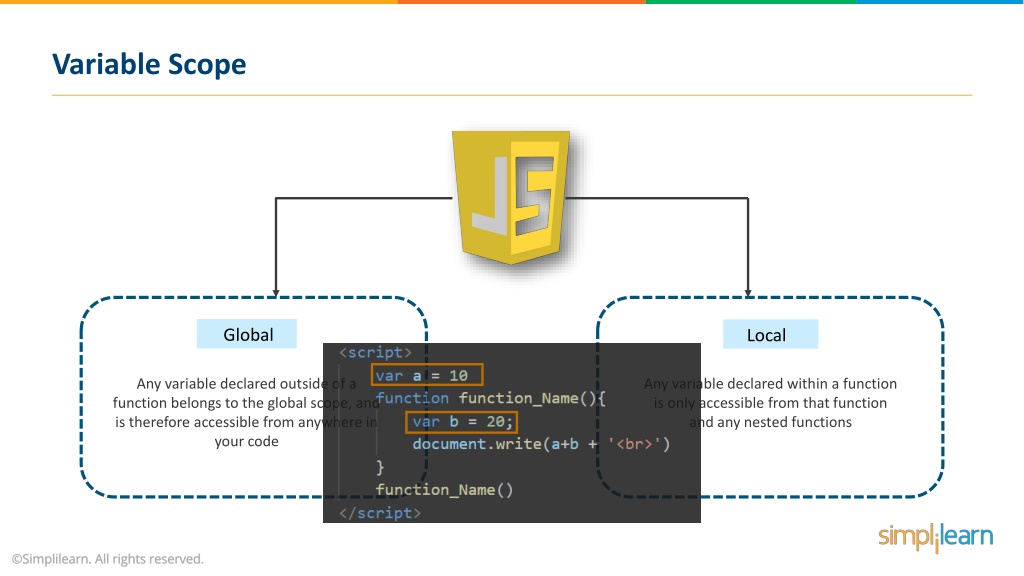The height and width of the screenshot is (576, 1024).
Task: Click the "Global" label box
Action: point(247,334)
